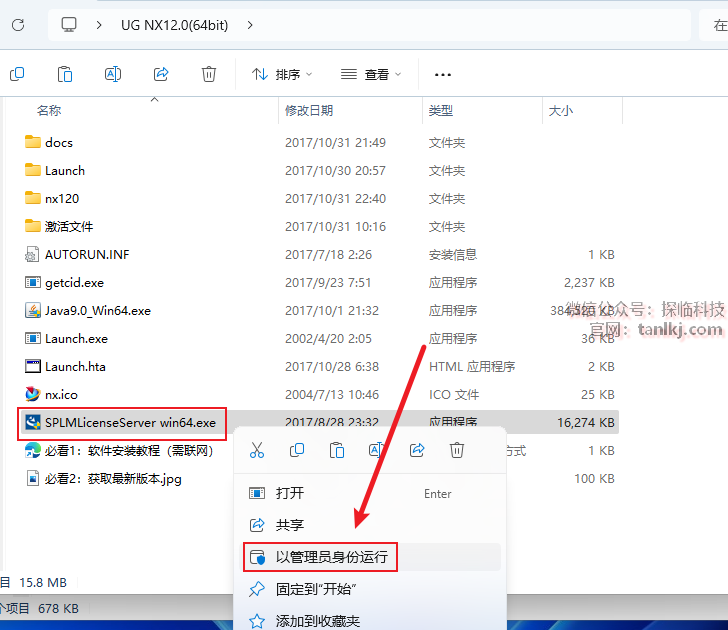The width and height of the screenshot is (728, 630).
Task: Click the getcid.exe file name
Action: click(x=74, y=283)
